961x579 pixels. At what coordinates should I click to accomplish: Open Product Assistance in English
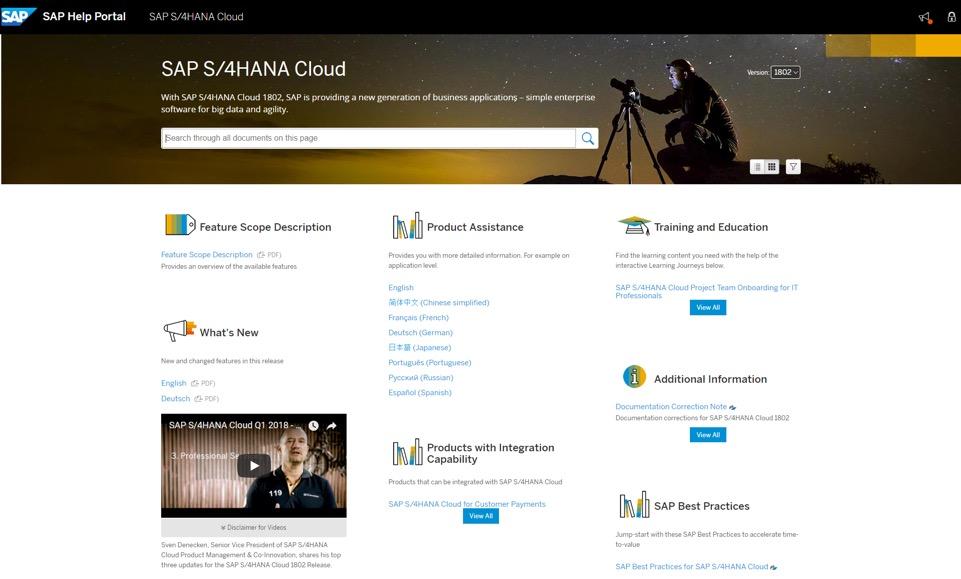click(x=401, y=288)
